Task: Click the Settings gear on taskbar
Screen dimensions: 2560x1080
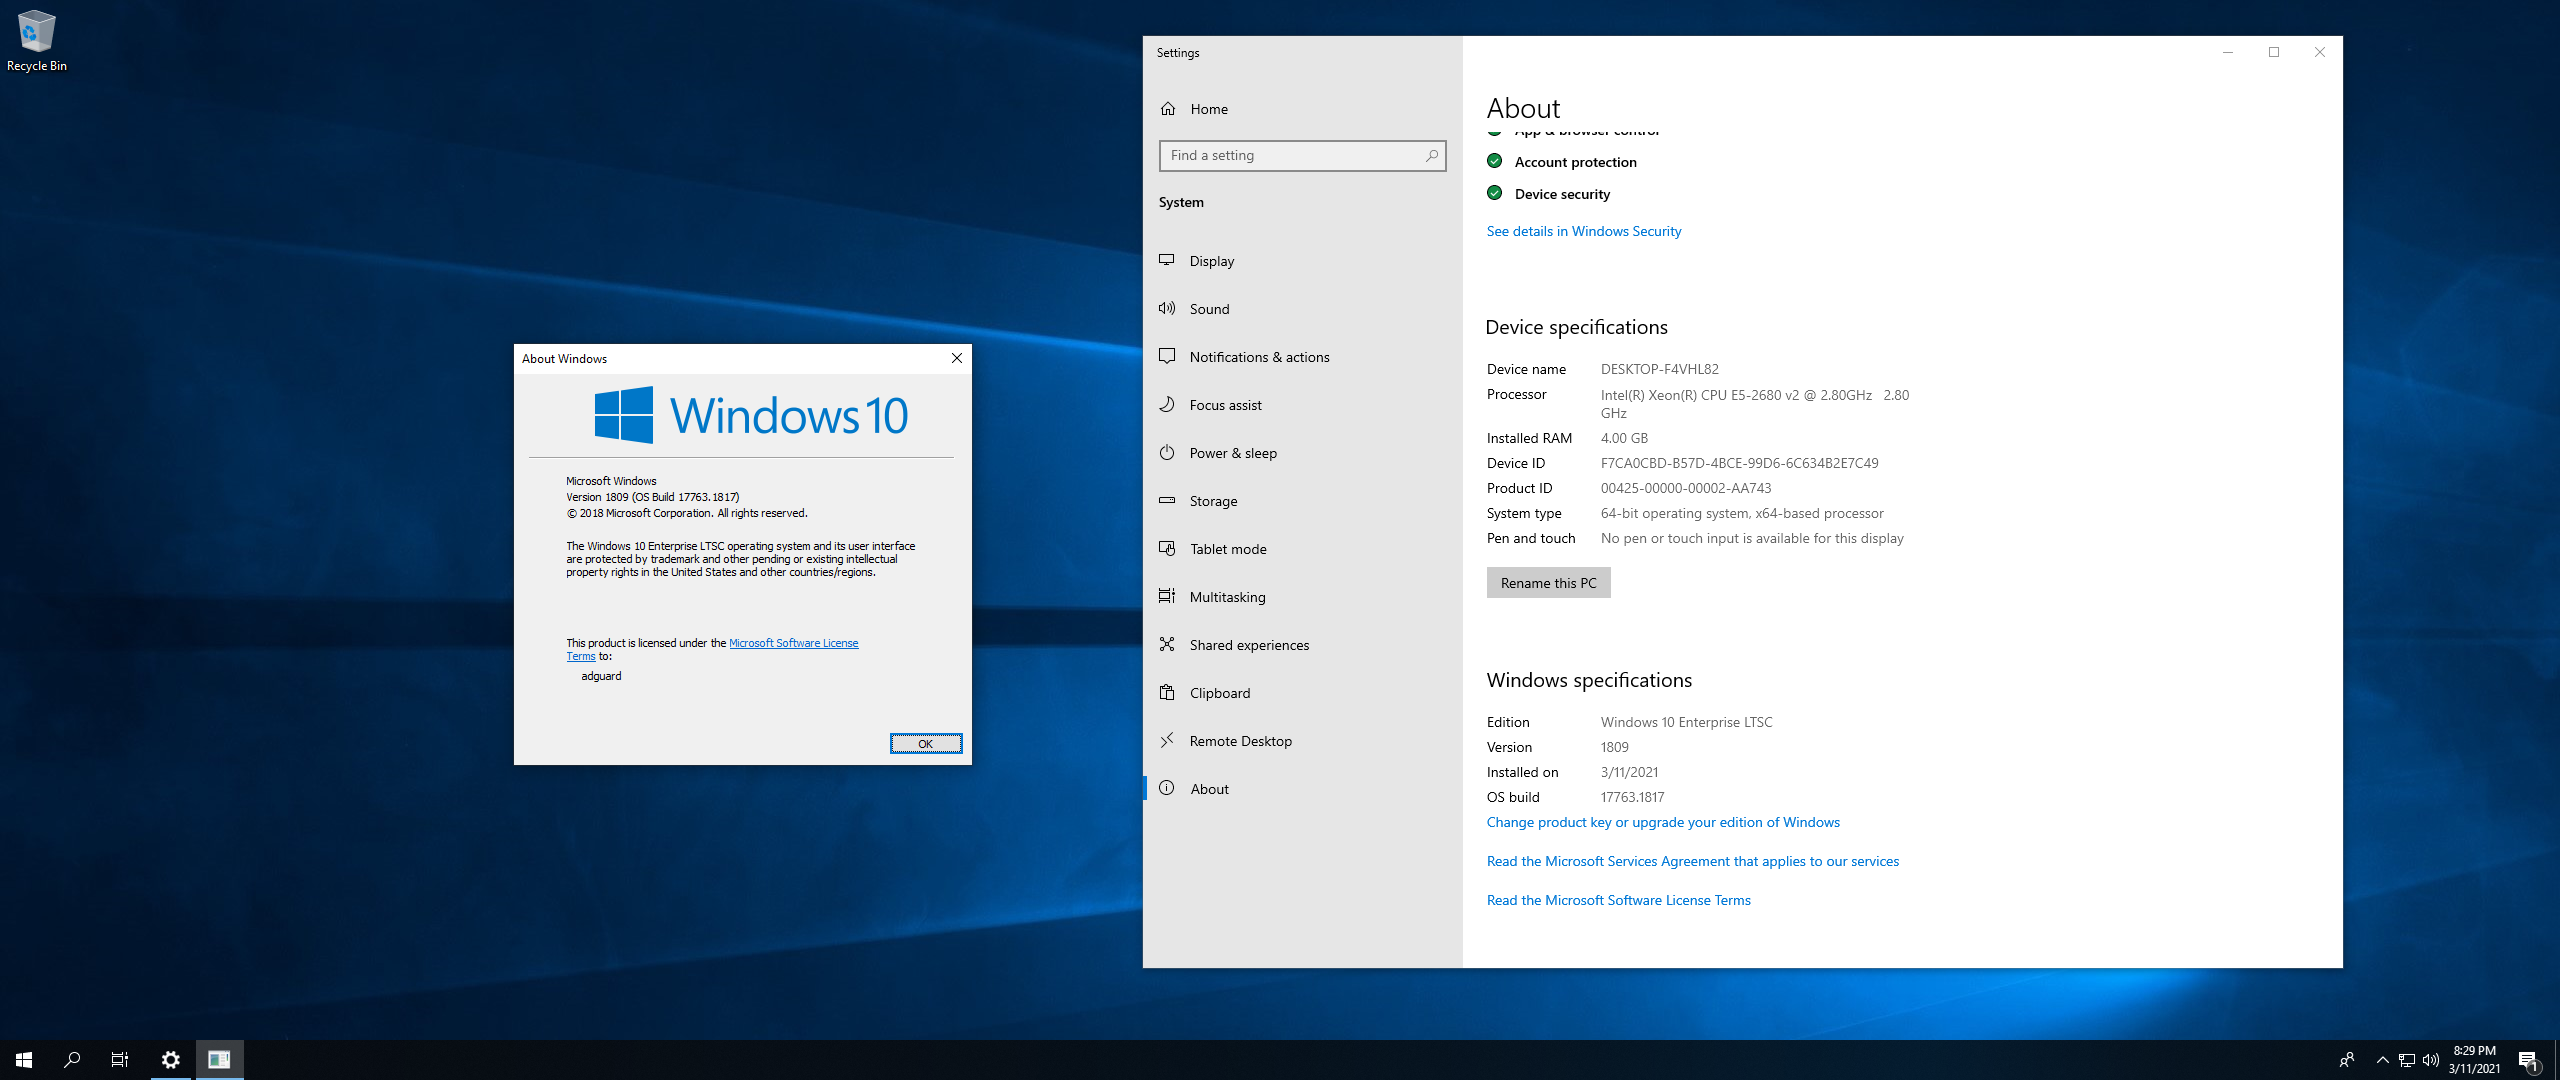Action: pos(171,1060)
